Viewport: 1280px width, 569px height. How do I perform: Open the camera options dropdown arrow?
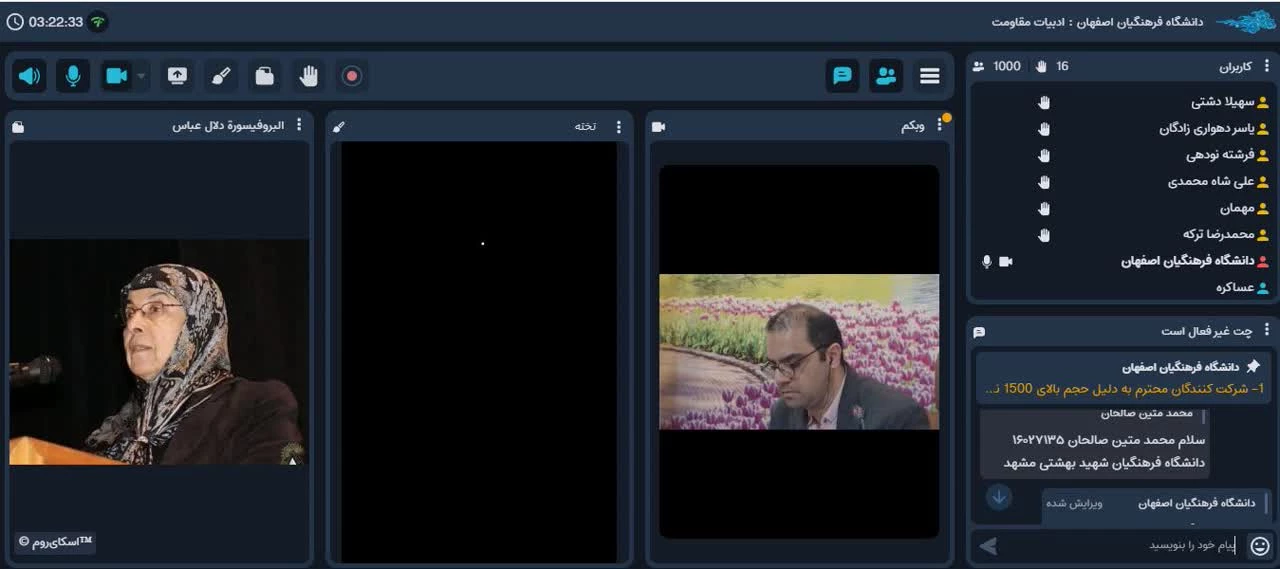[141, 76]
